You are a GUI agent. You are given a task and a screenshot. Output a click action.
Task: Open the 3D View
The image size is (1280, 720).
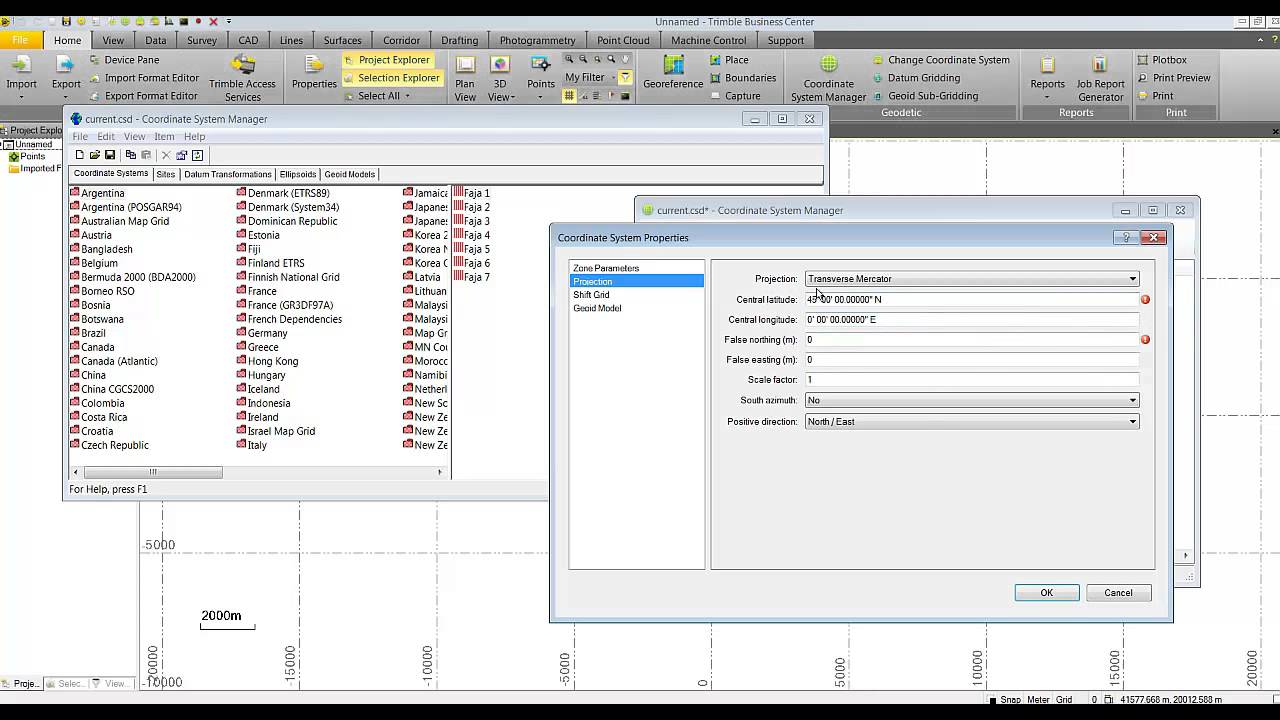[501, 78]
